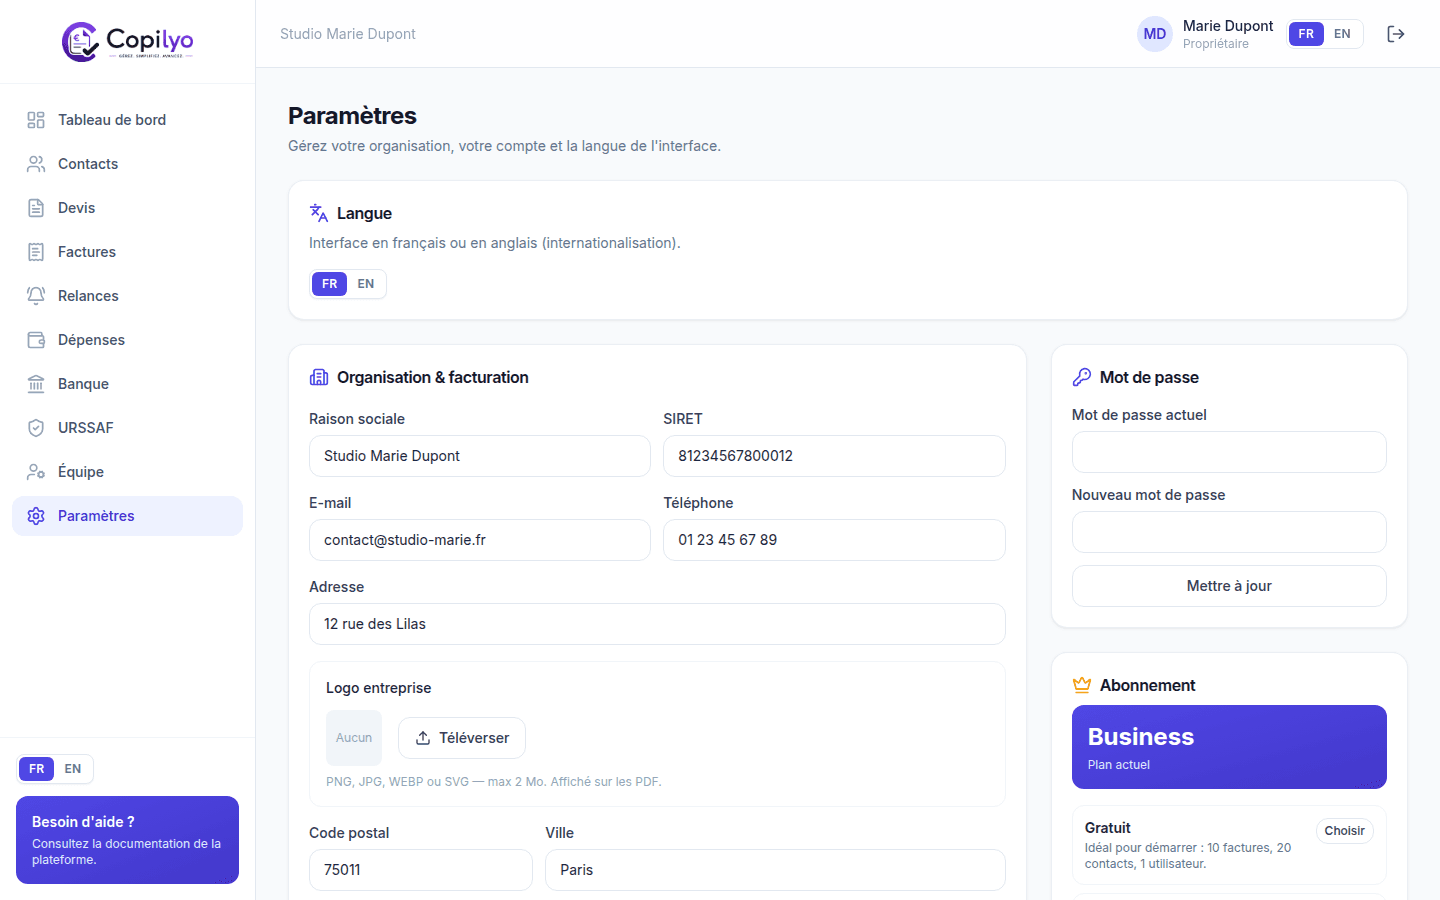This screenshot has width=1440, height=900.
Task: Click the Paramètres gear icon
Action: pos(36,516)
